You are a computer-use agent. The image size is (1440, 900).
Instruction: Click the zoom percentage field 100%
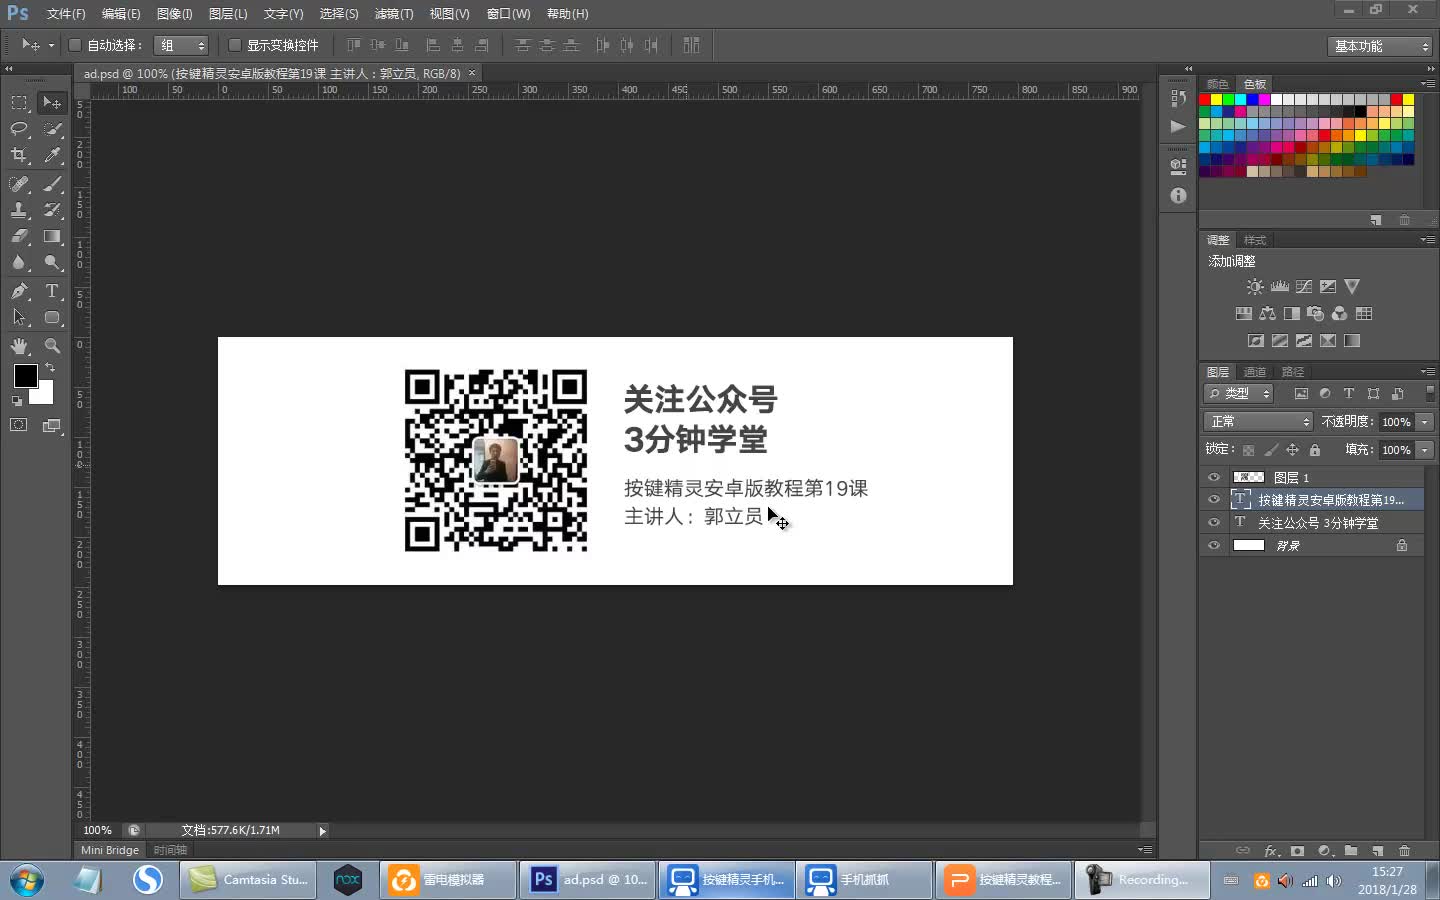click(98, 830)
